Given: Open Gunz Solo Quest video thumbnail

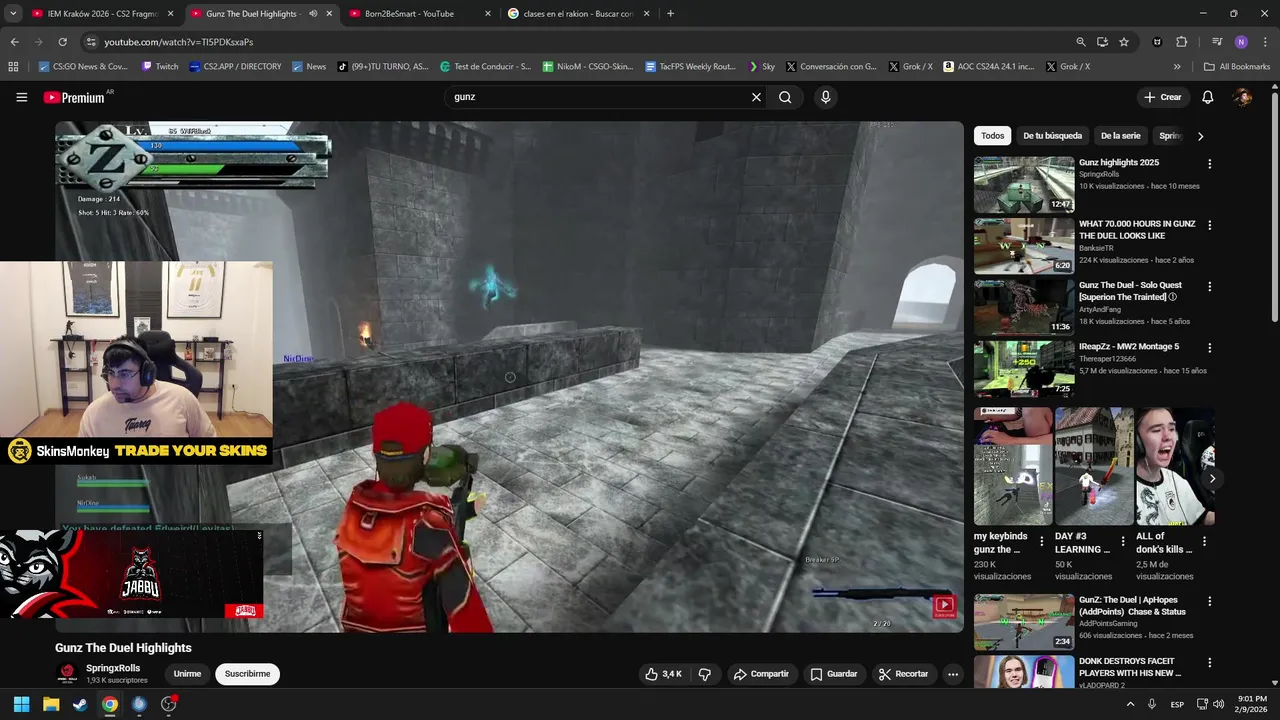Looking at the screenshot, I should [x=1024, y=307].
